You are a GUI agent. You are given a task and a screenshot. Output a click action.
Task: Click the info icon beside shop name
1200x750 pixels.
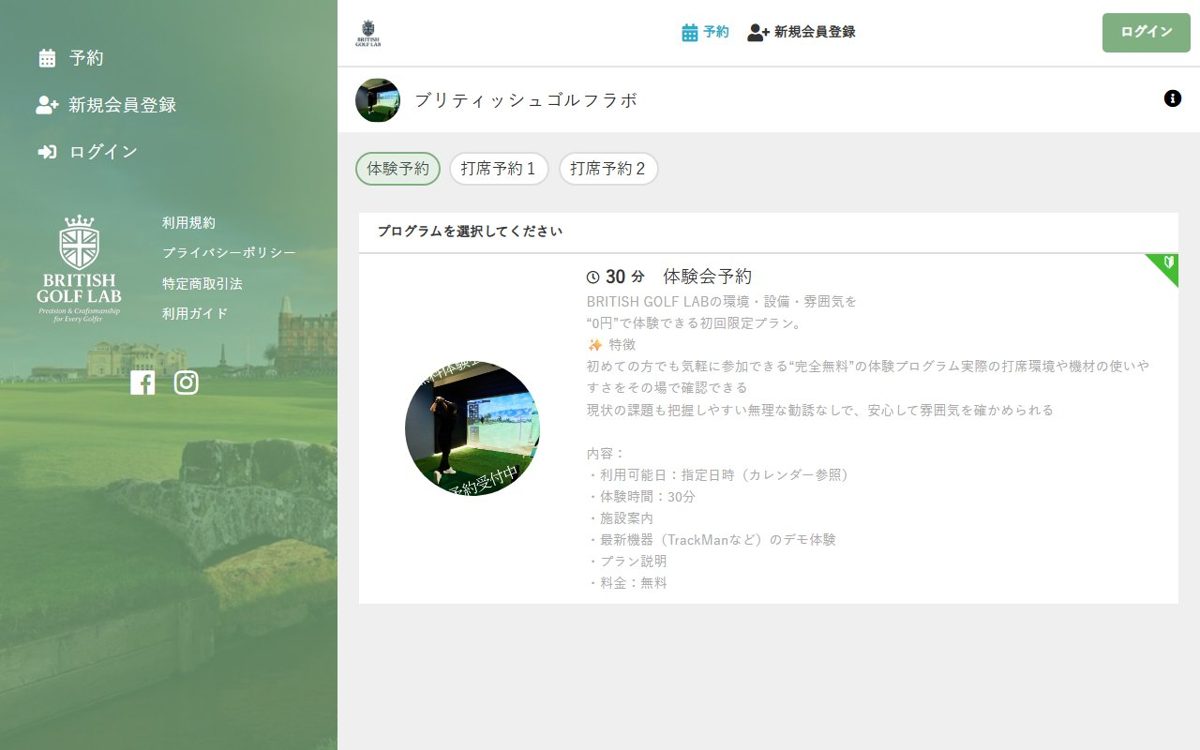[x=1173, y=98]
